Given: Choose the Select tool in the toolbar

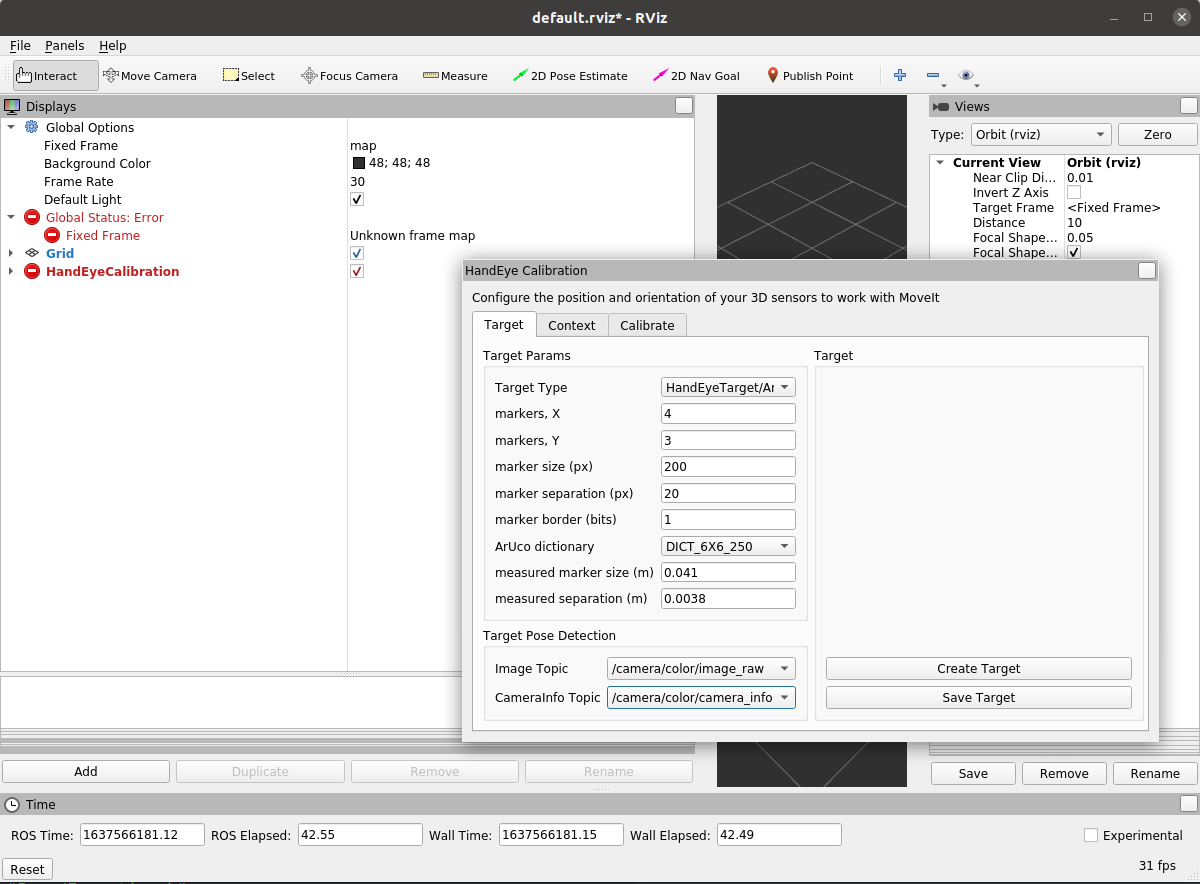Looking at the screenshot, I should pos(248,75).
